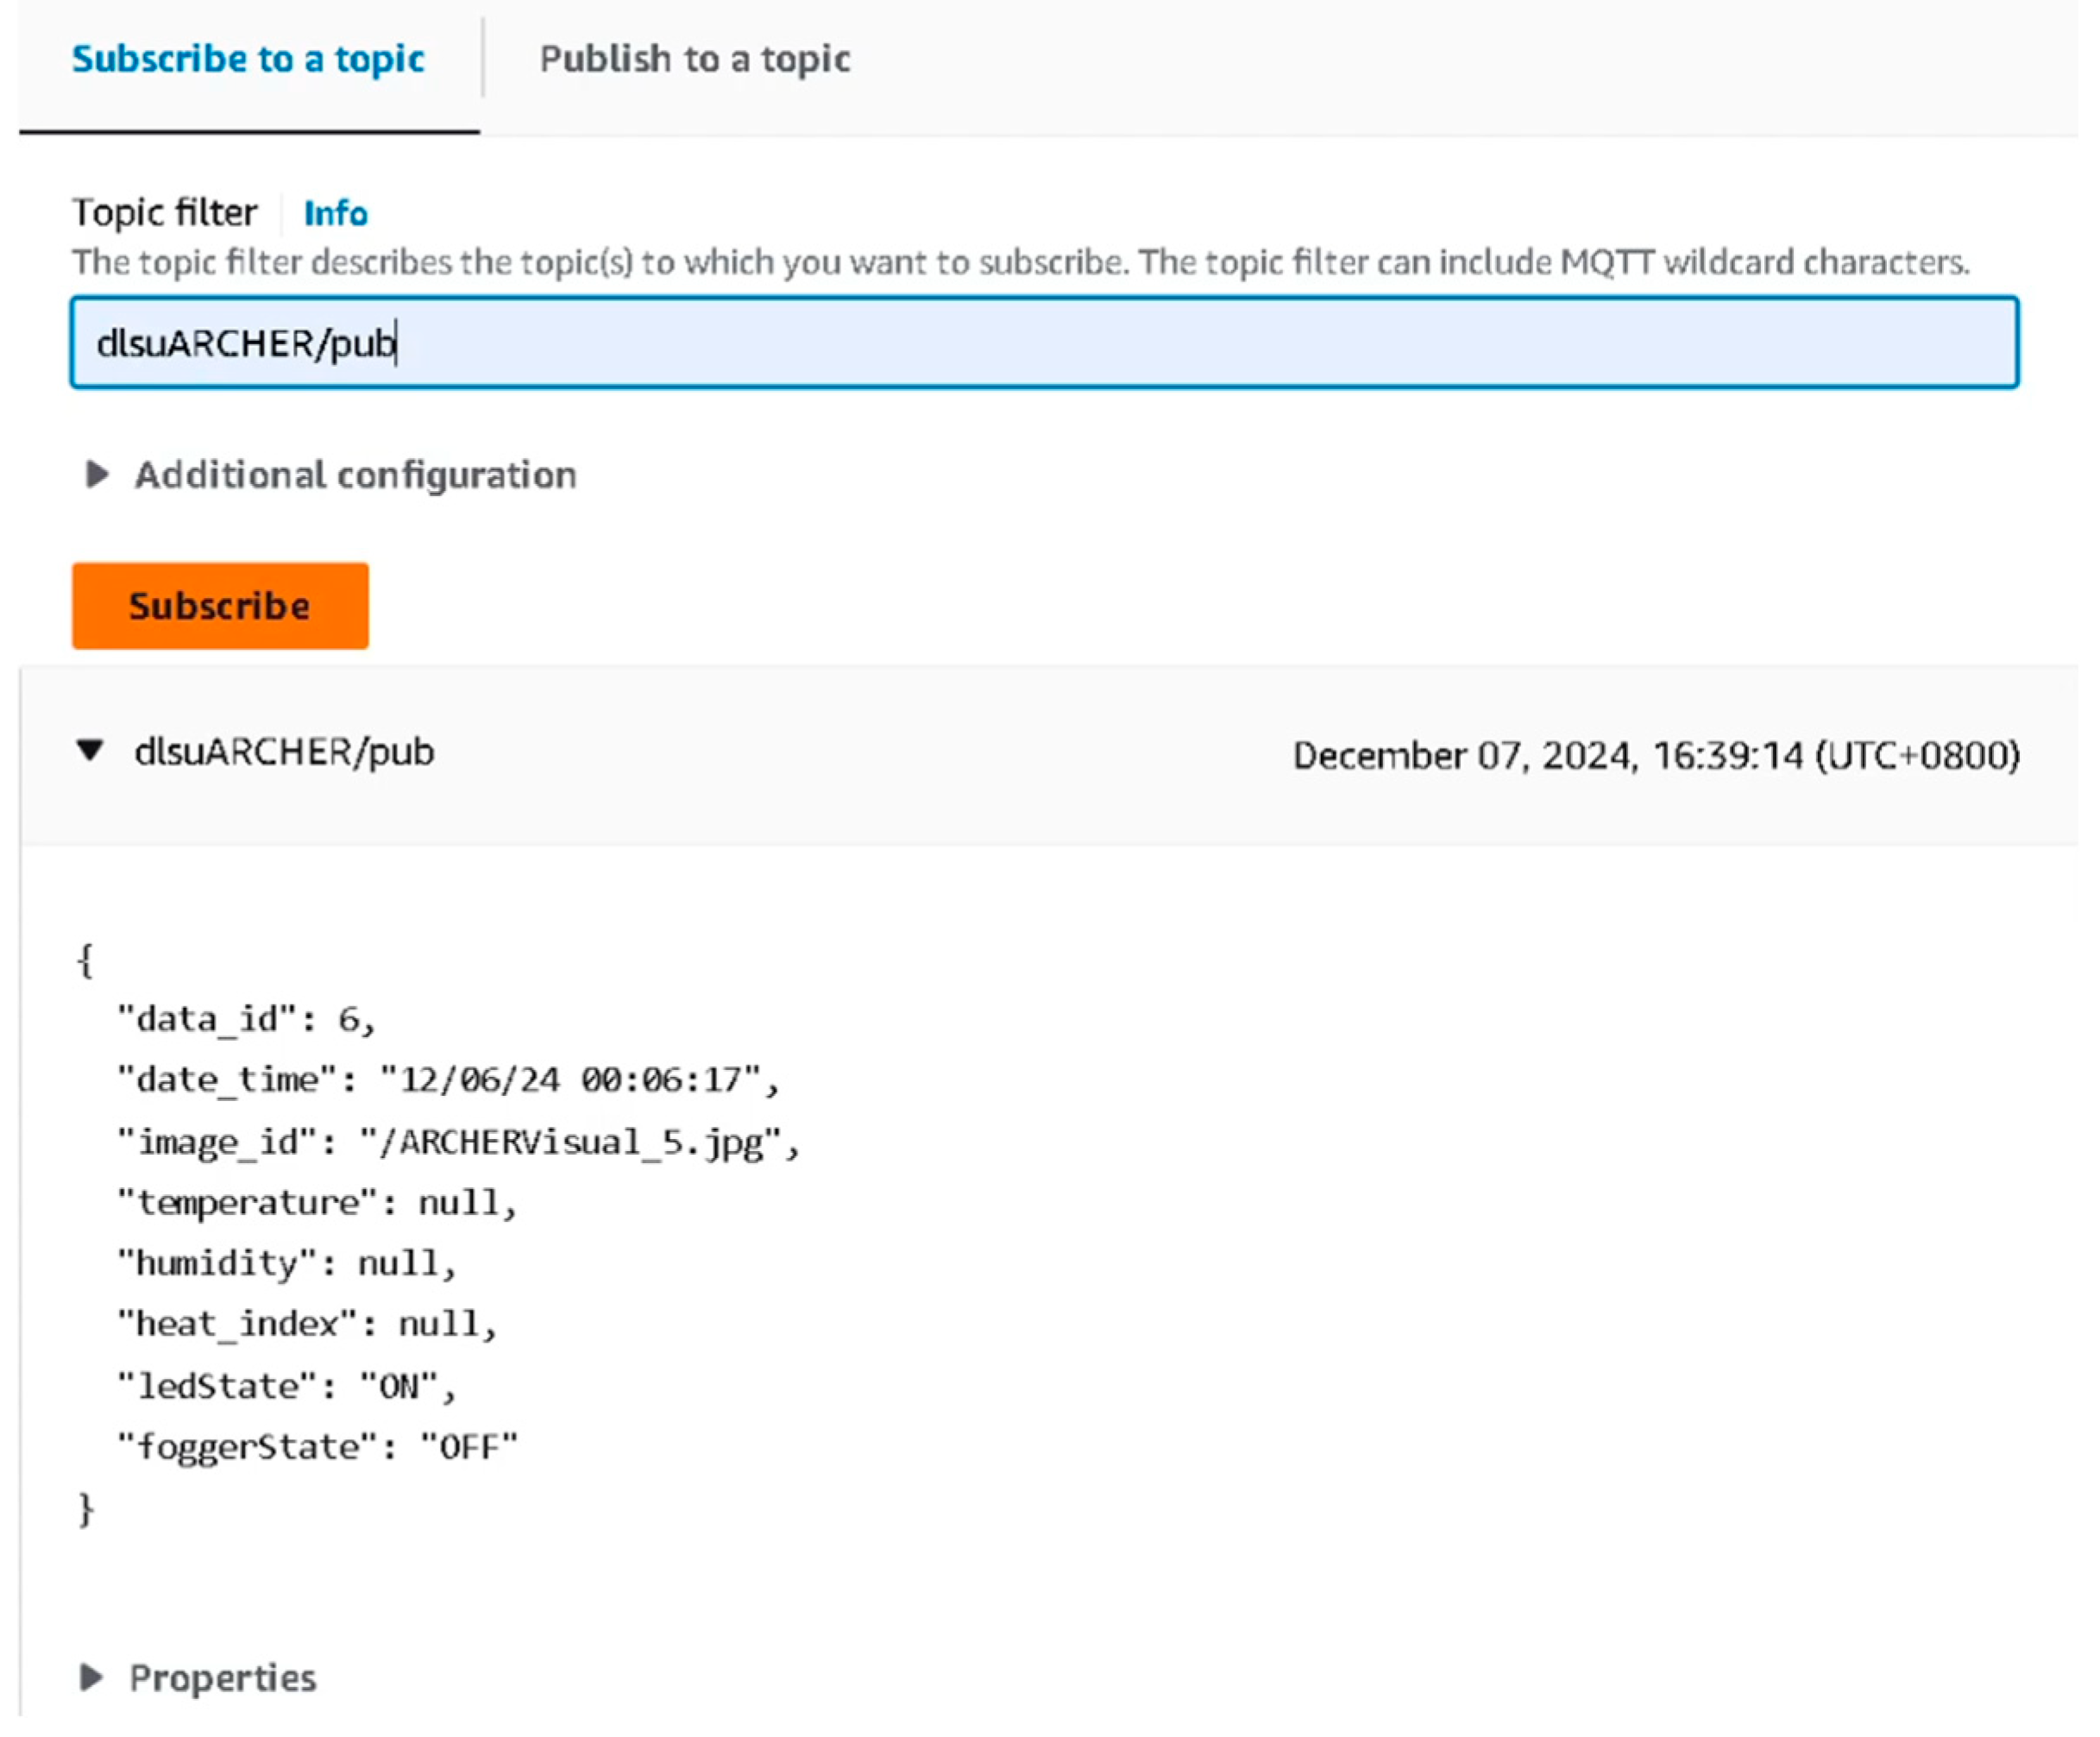The image size is (2100, 1737).
Task: Expand Additional configuration triangle
Action: (x=96, y=474)
